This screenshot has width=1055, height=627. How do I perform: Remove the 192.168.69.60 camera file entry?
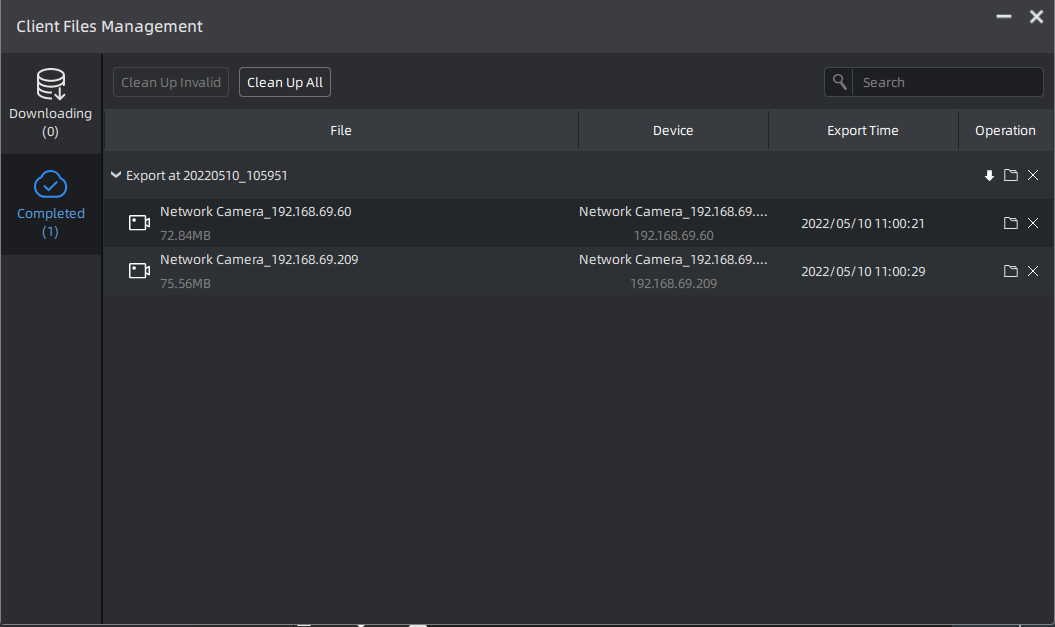click(x=1033, y=223)
